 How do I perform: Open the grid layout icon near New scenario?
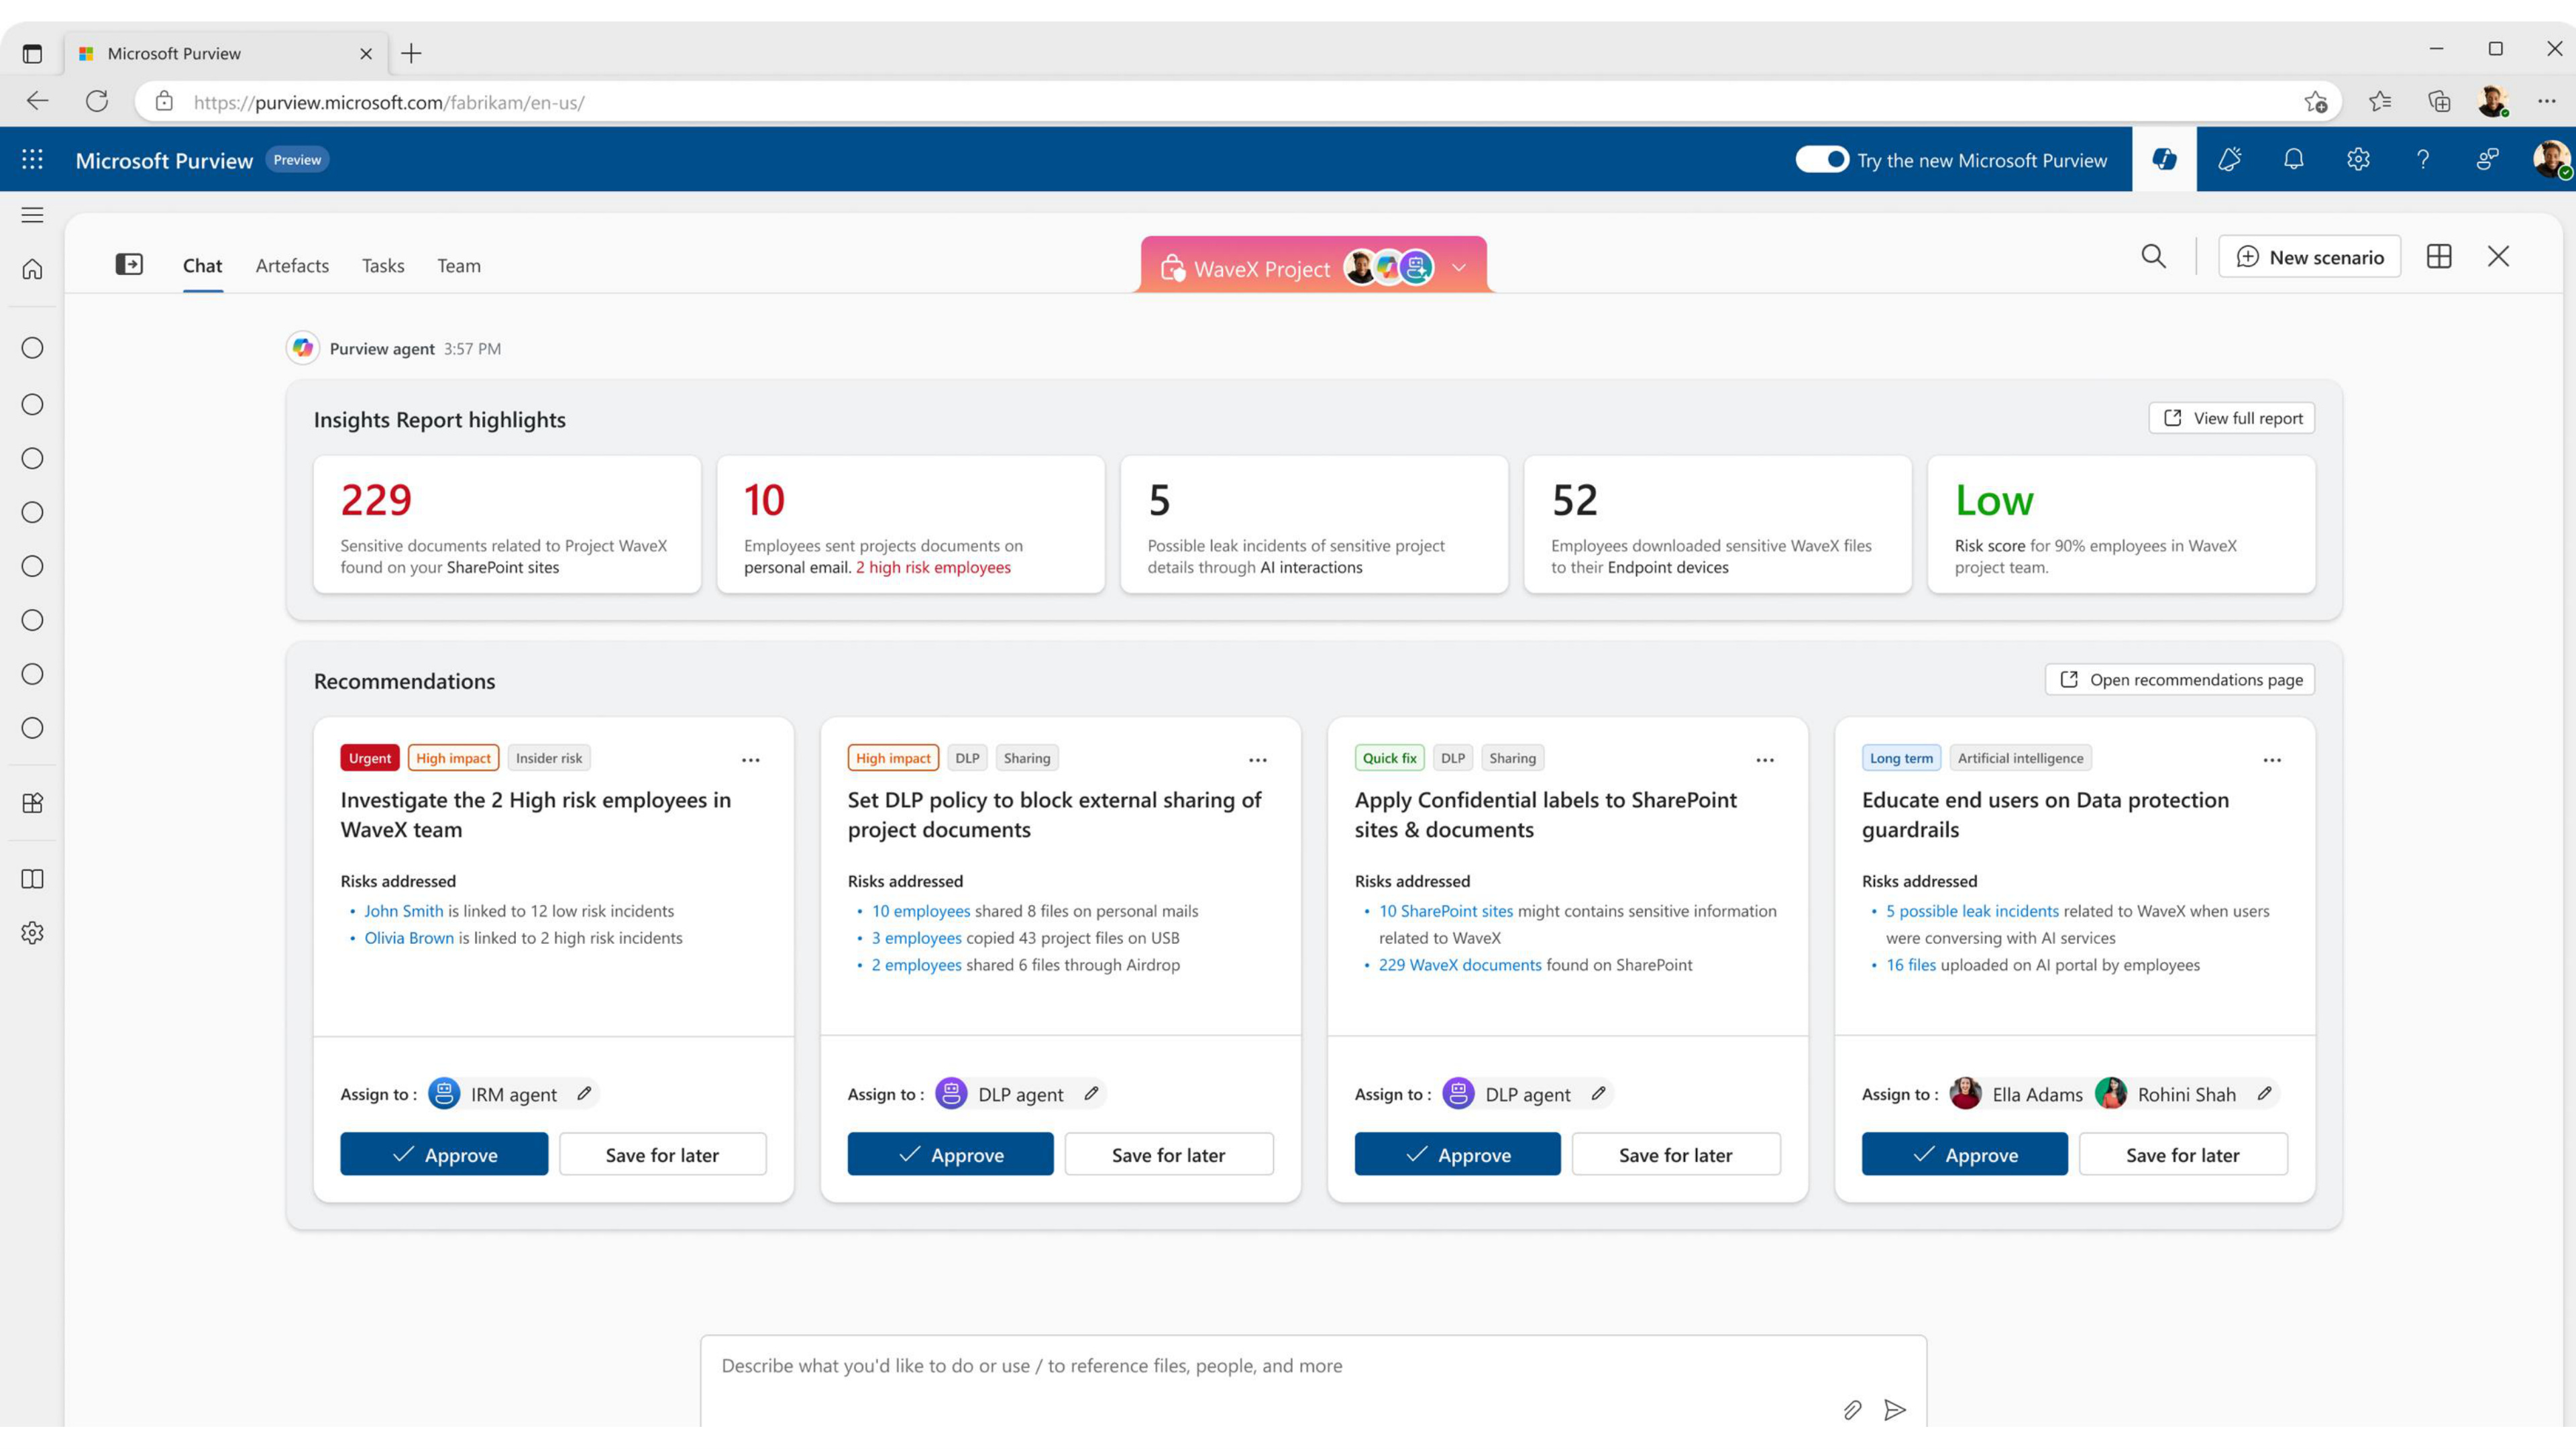coord(2439,257)
